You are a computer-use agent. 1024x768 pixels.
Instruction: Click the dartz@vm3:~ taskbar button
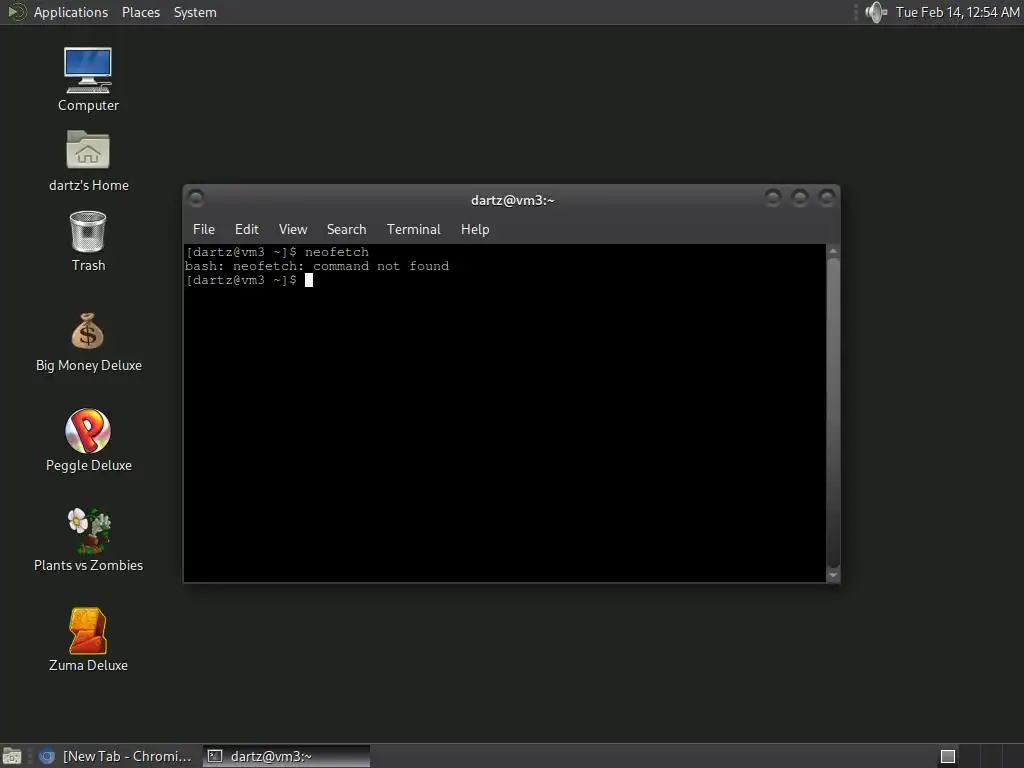[286, 756]
